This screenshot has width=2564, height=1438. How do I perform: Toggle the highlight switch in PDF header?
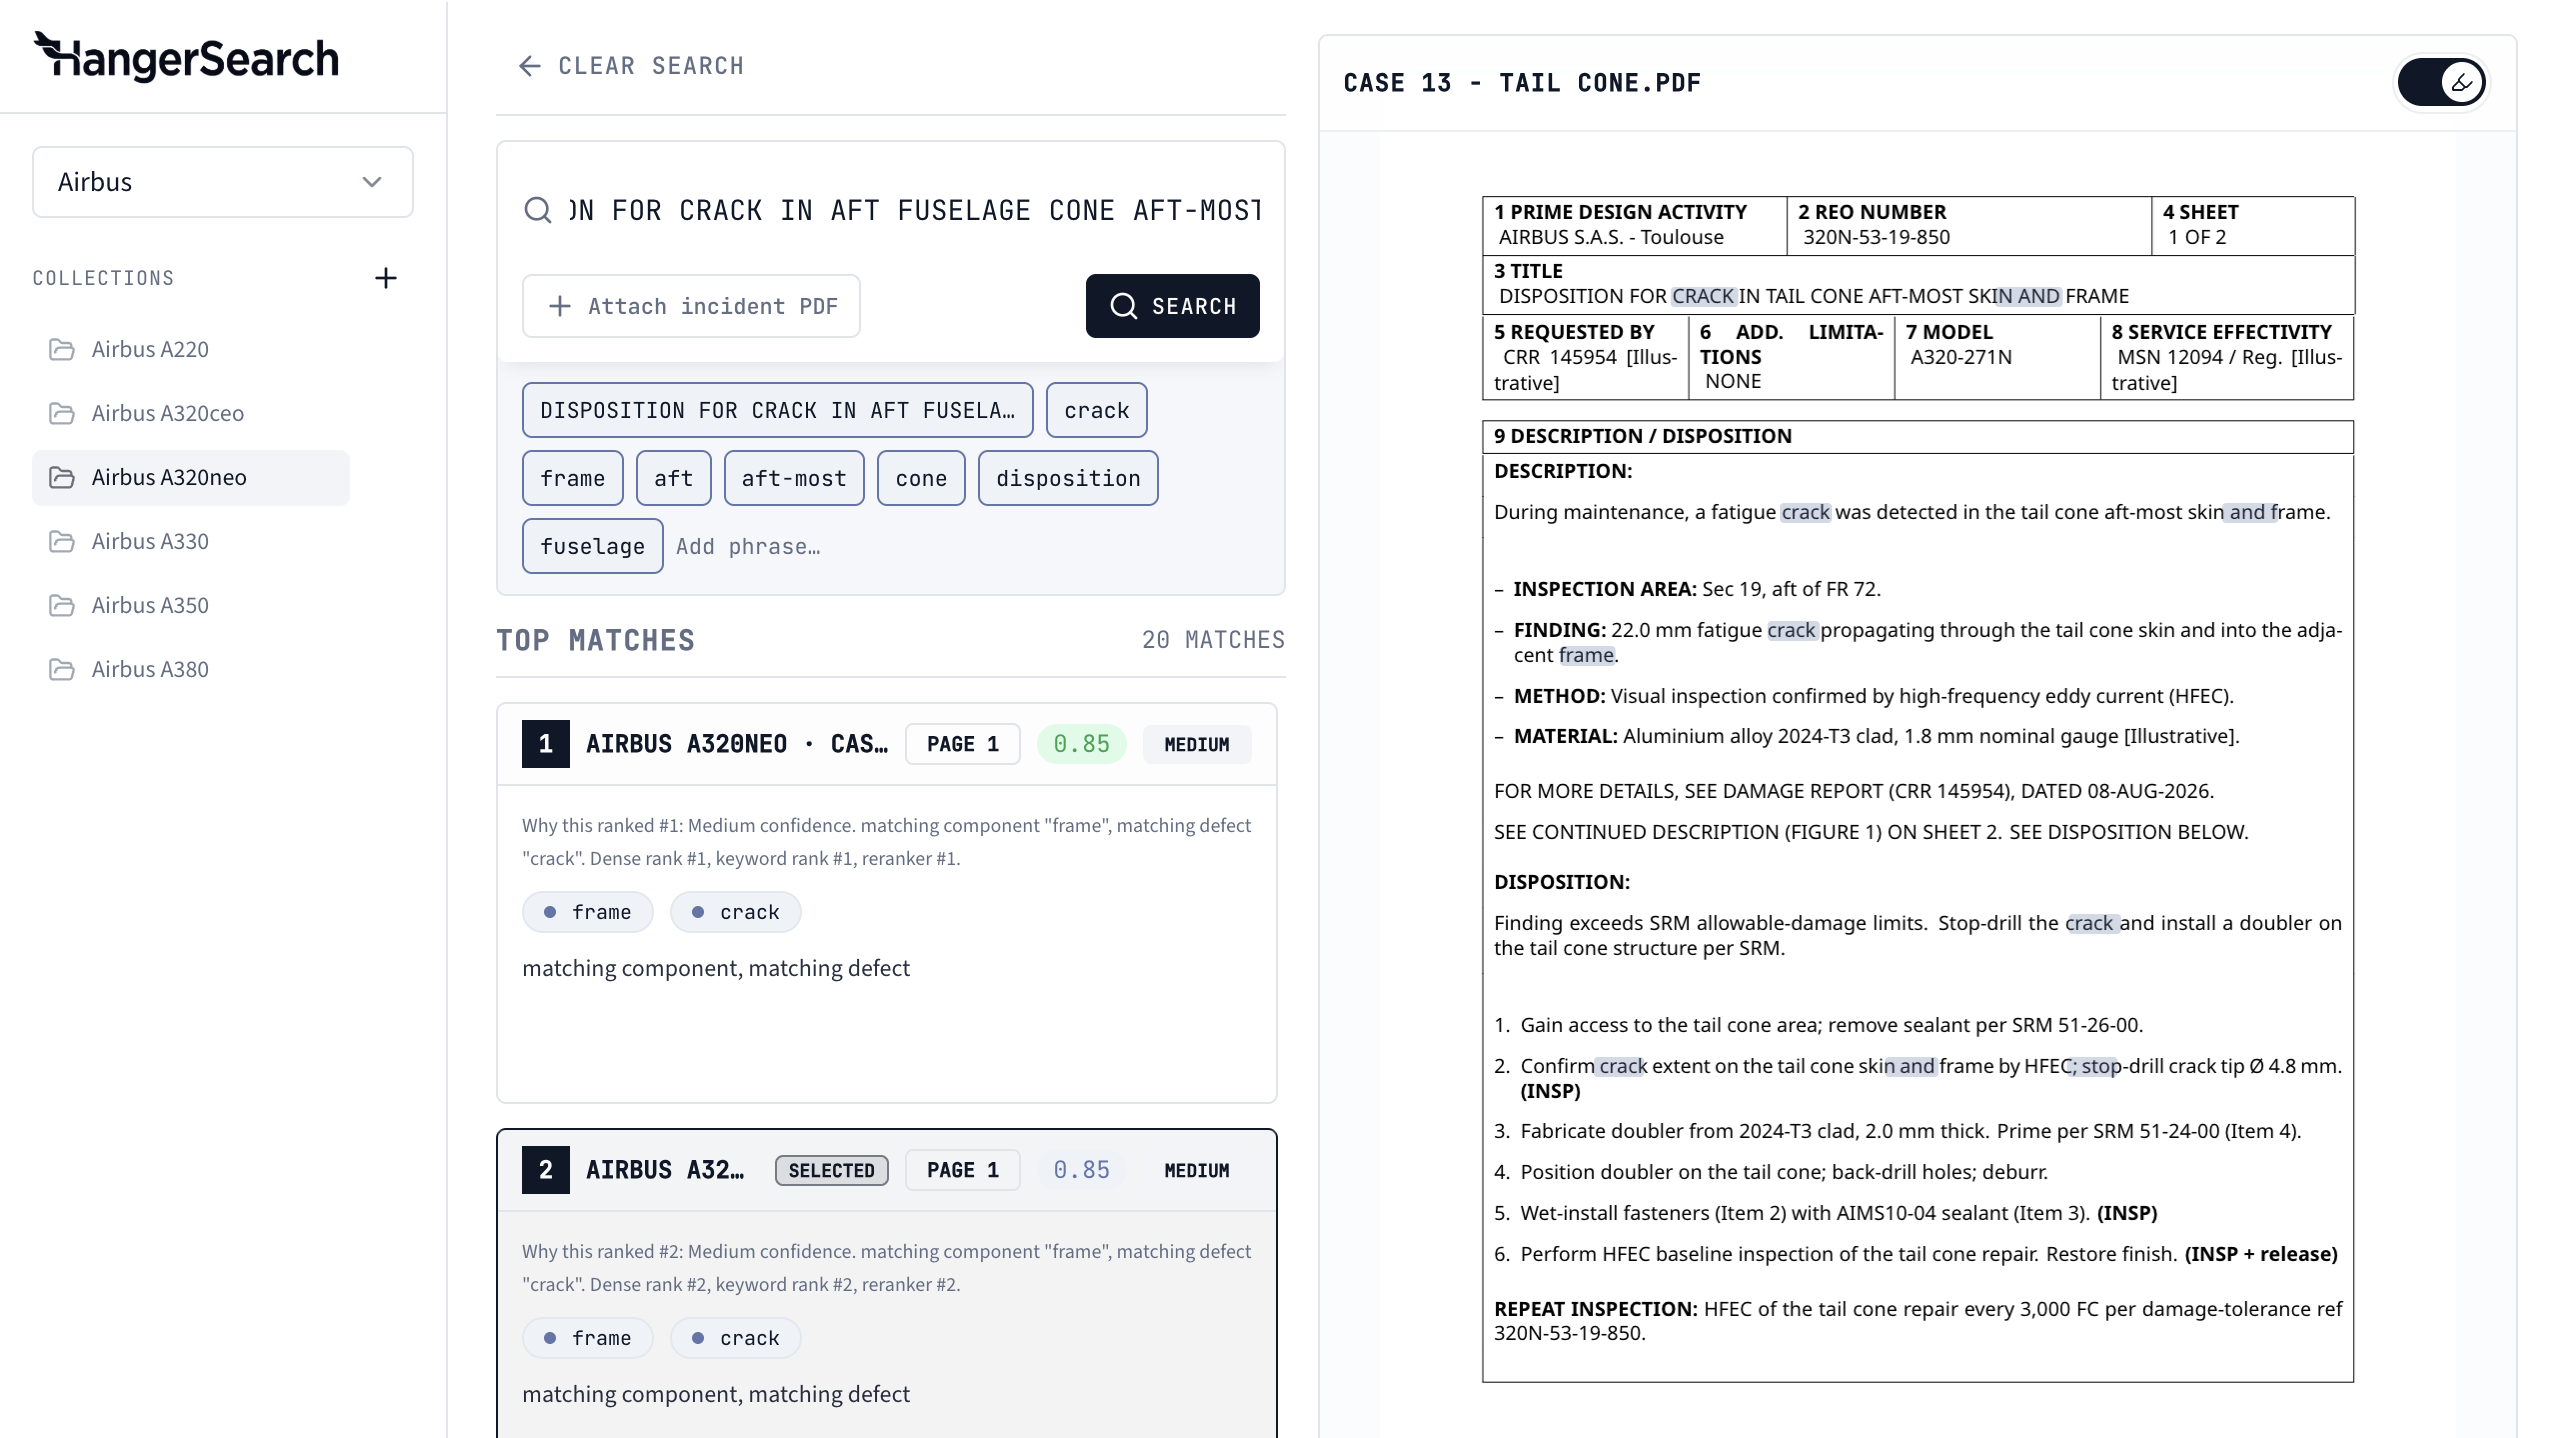click(x=2441, y=82)
